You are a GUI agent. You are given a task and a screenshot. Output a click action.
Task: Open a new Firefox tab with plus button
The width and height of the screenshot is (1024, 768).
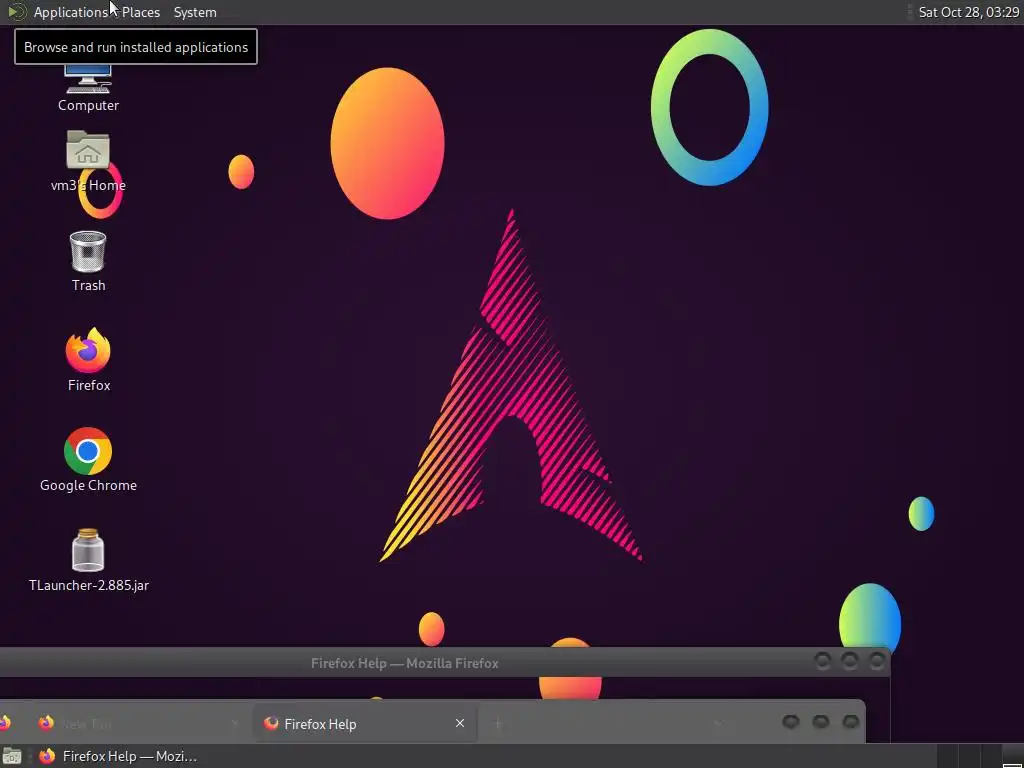coord(498,723)
